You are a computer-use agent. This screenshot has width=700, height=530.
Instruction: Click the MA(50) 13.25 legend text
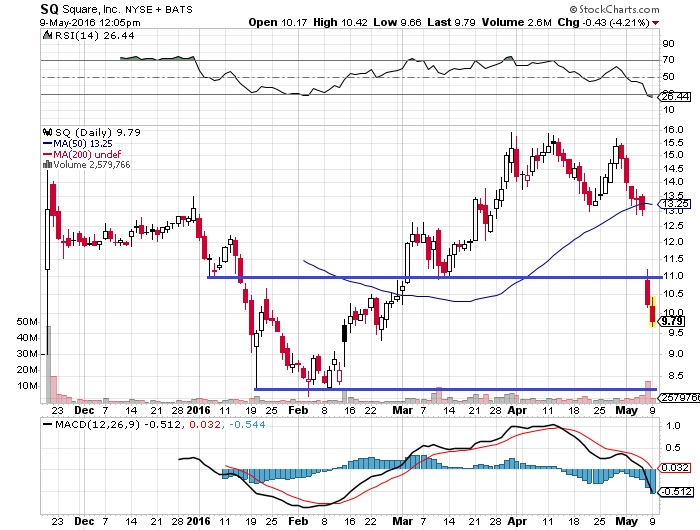83,144
